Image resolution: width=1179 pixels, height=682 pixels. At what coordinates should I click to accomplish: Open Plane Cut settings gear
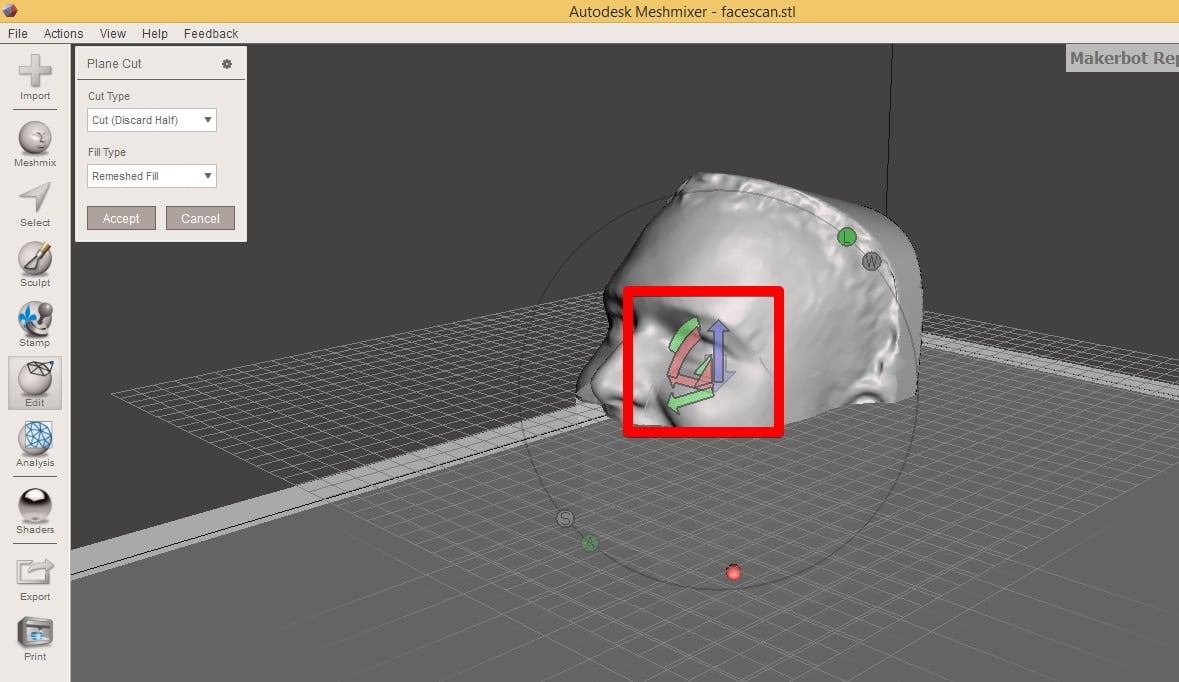click(x=226, y=64)
